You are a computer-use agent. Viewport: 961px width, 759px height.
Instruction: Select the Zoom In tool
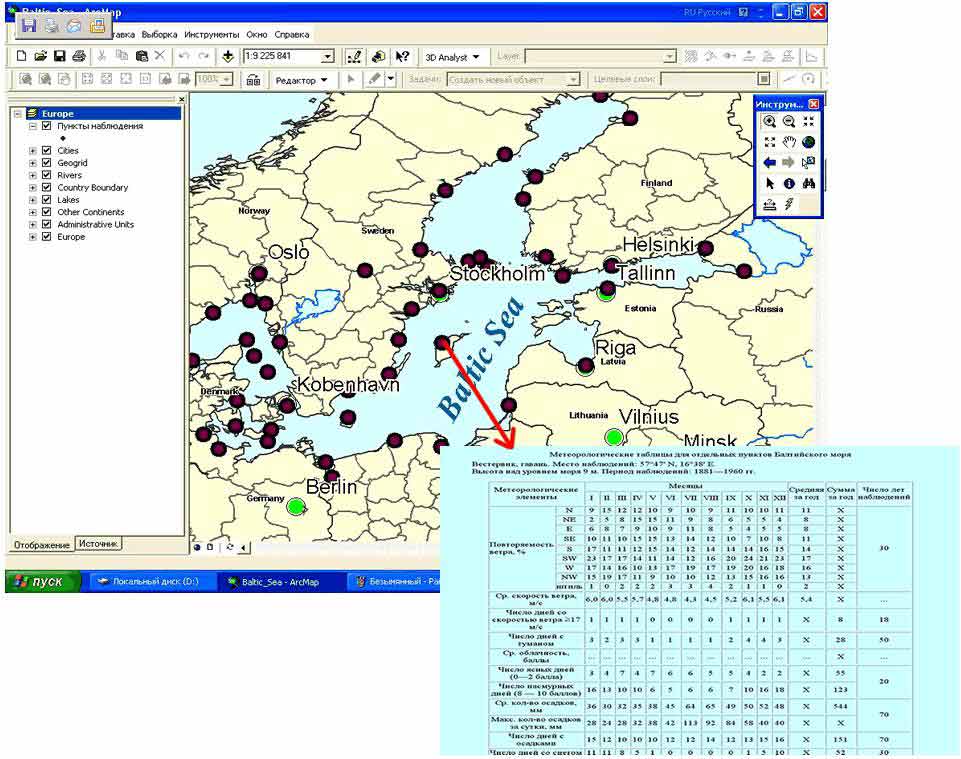tap(769, 121)
